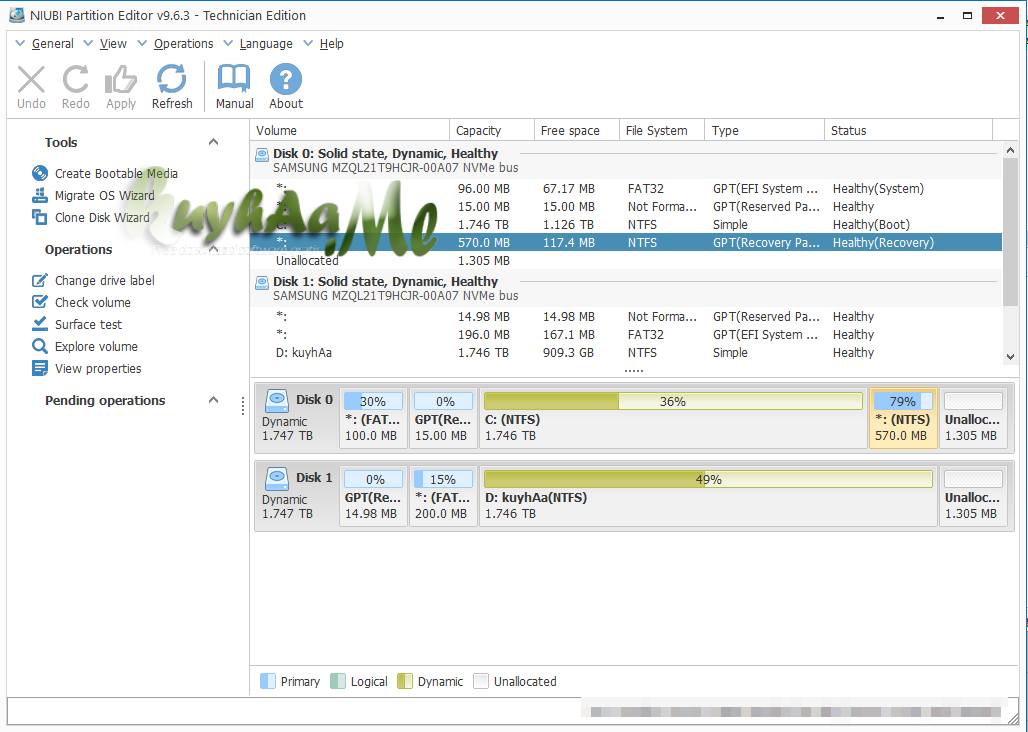This screenshot has width=1028, height=732.
Task: Click the Disk 1 icon in the disk map
Action: coord(277,478)
